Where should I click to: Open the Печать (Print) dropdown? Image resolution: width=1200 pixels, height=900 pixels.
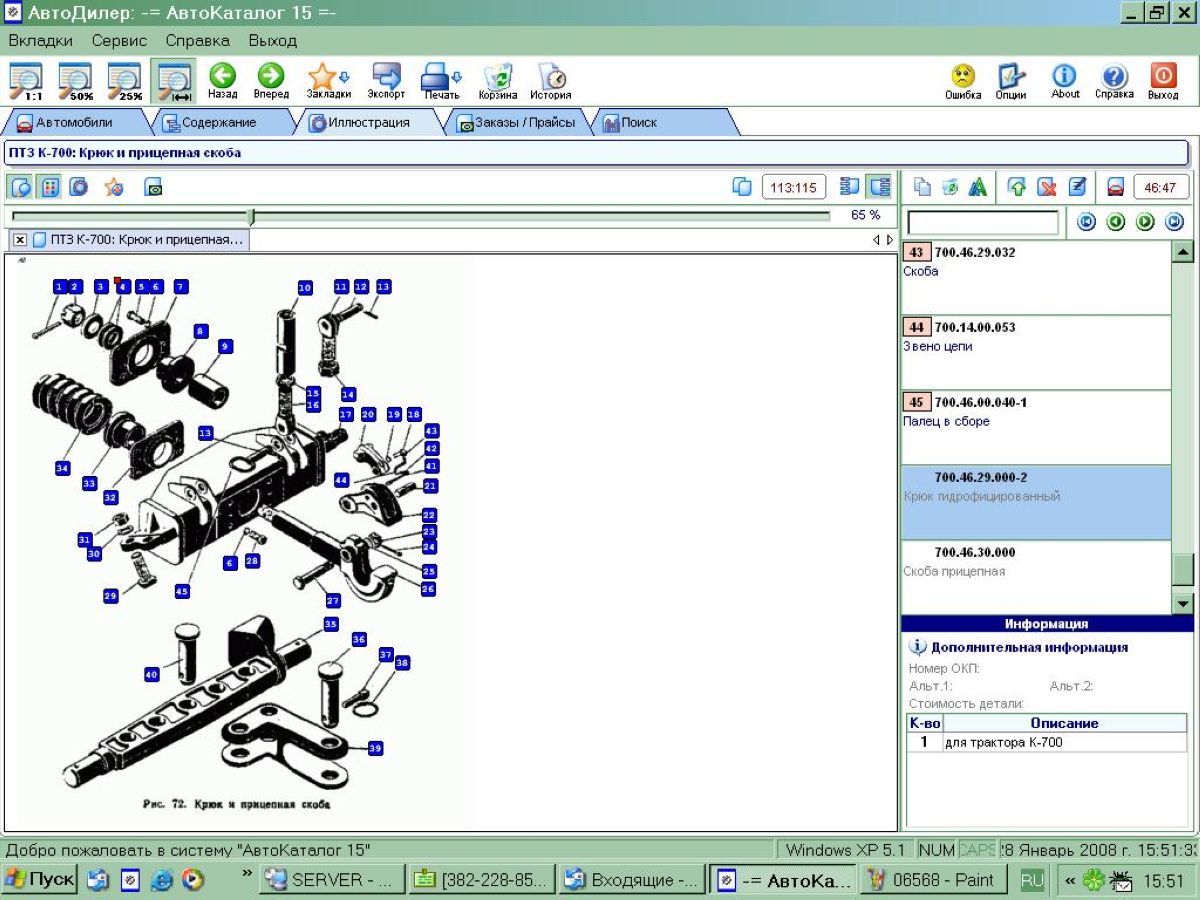(x=441, y=80)
